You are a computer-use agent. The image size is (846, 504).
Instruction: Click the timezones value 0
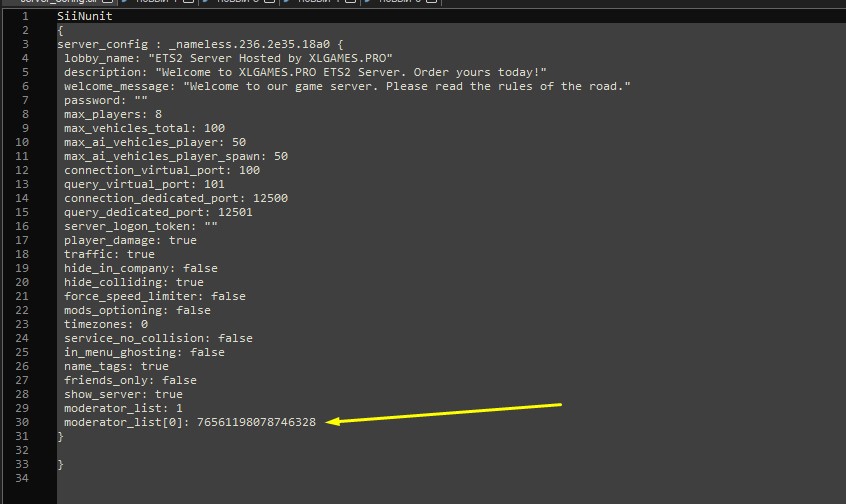pos(144,324)
